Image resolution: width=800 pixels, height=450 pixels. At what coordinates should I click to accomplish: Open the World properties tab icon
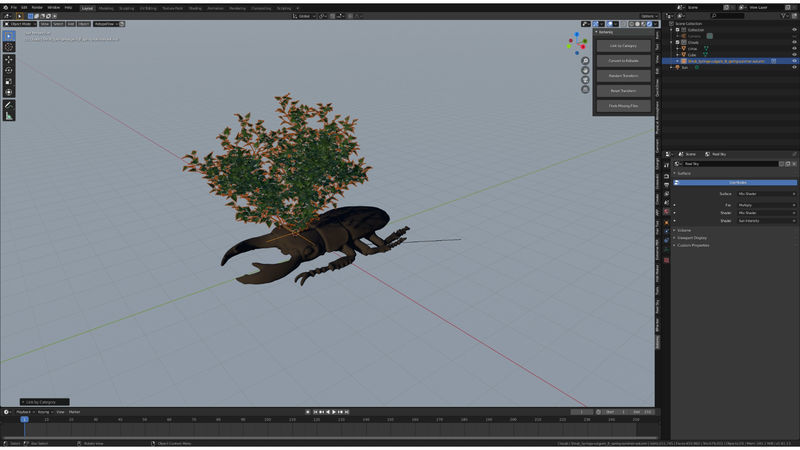666,212
